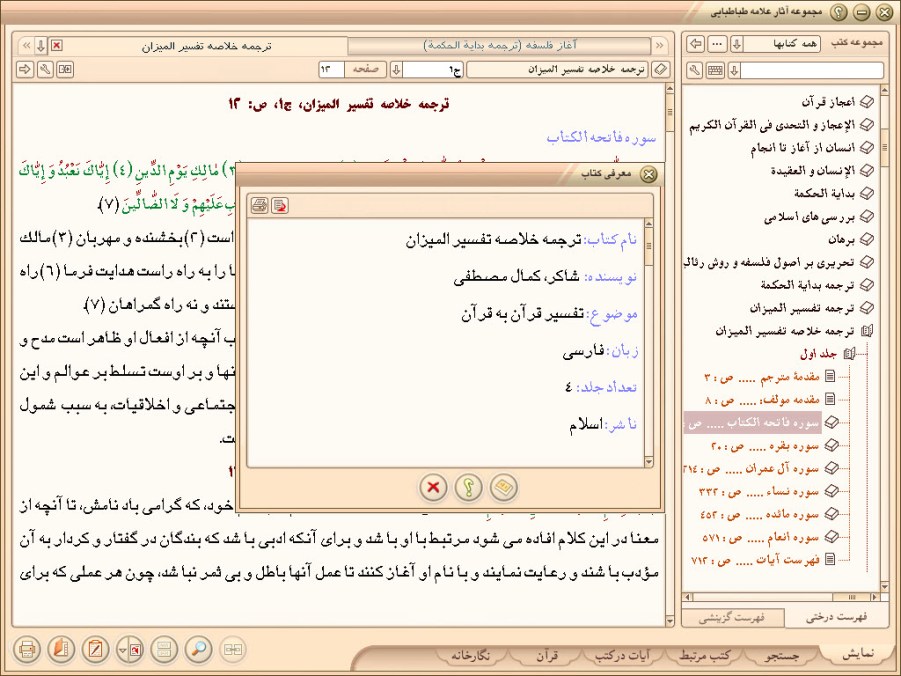
Task: Click the print button in the bottom toolbar
Action: click(x=26, y=650)
